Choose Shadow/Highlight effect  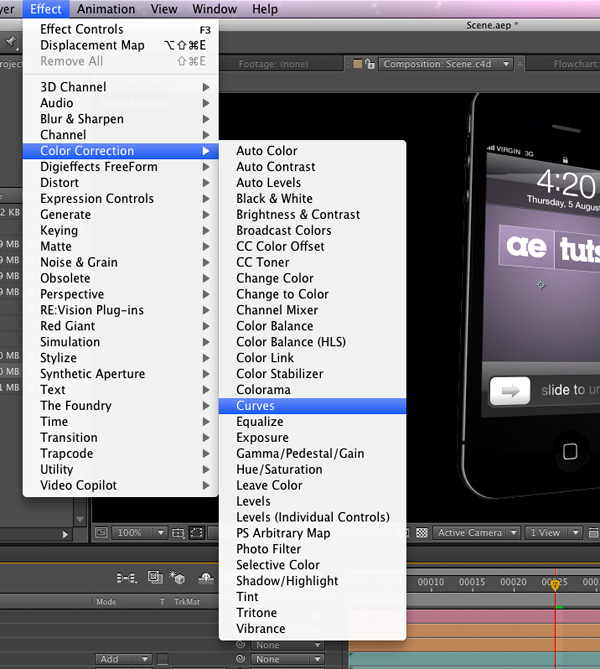(312, 581)
